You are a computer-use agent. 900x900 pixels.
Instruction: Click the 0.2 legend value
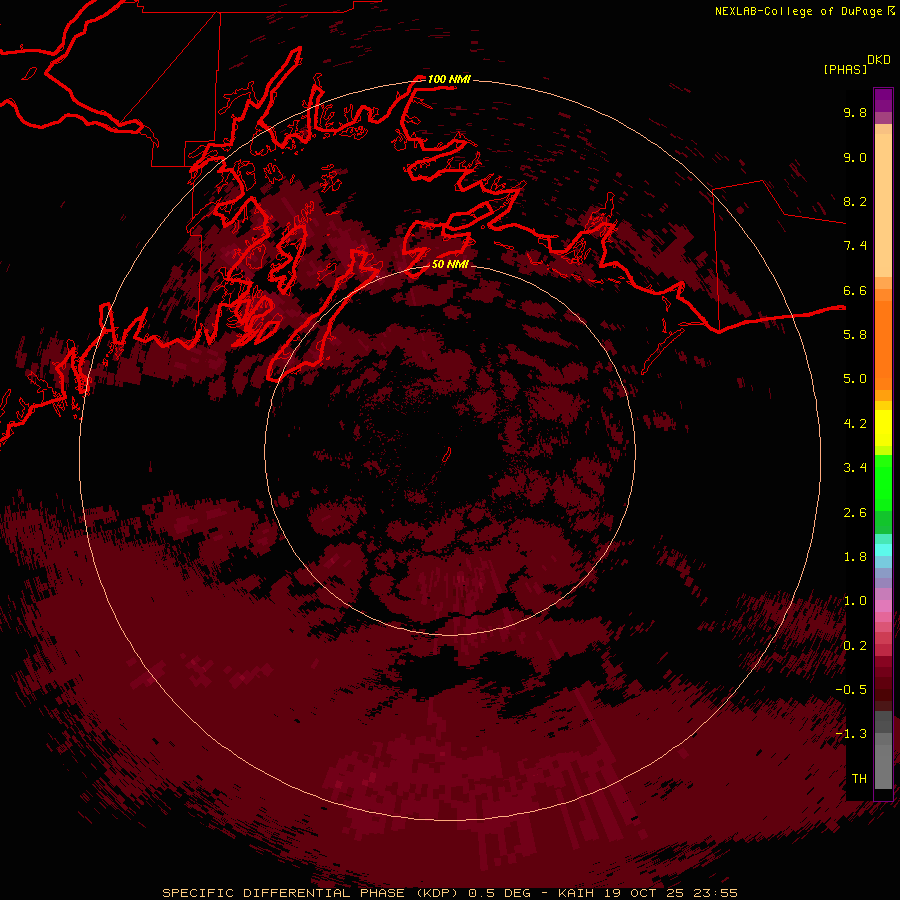click(855, 646)
